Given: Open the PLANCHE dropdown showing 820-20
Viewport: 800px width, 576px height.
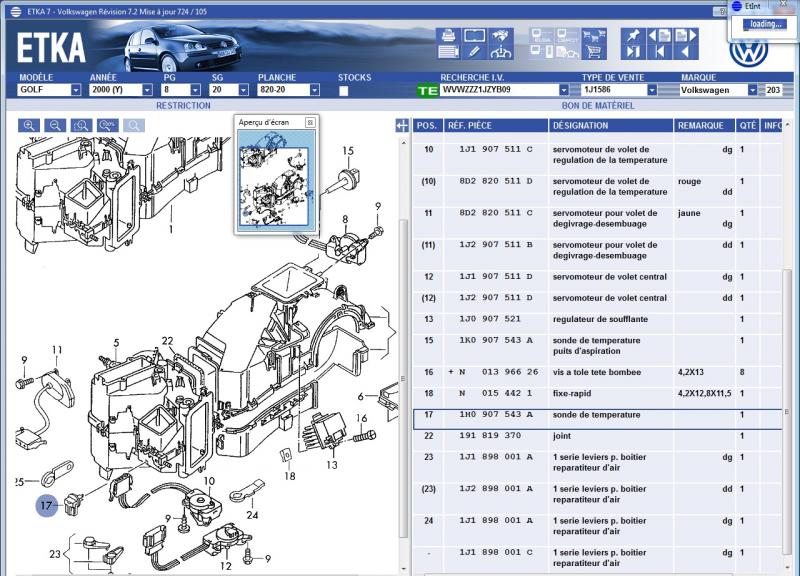Looking at the screenshot, I should pyautogui.click(x=314, y=90).
